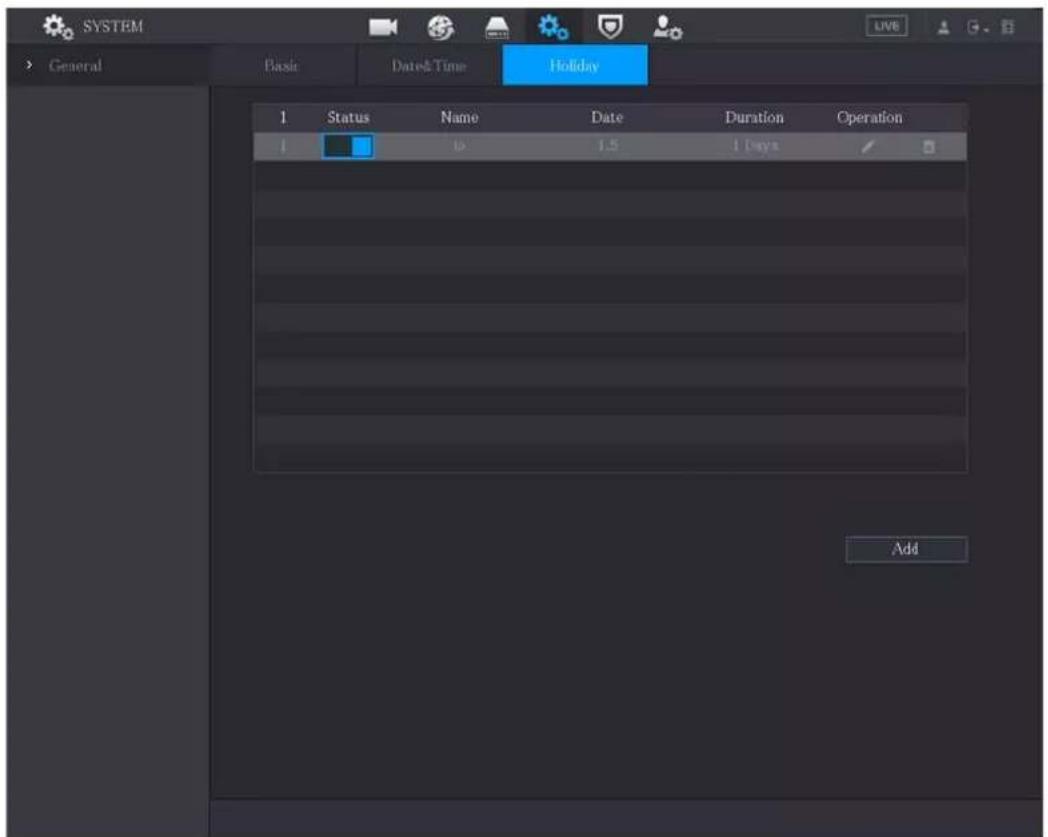Edit holiday entry with pencil icon
This screenshot has height=837, width=1048.
click(868, 146)
